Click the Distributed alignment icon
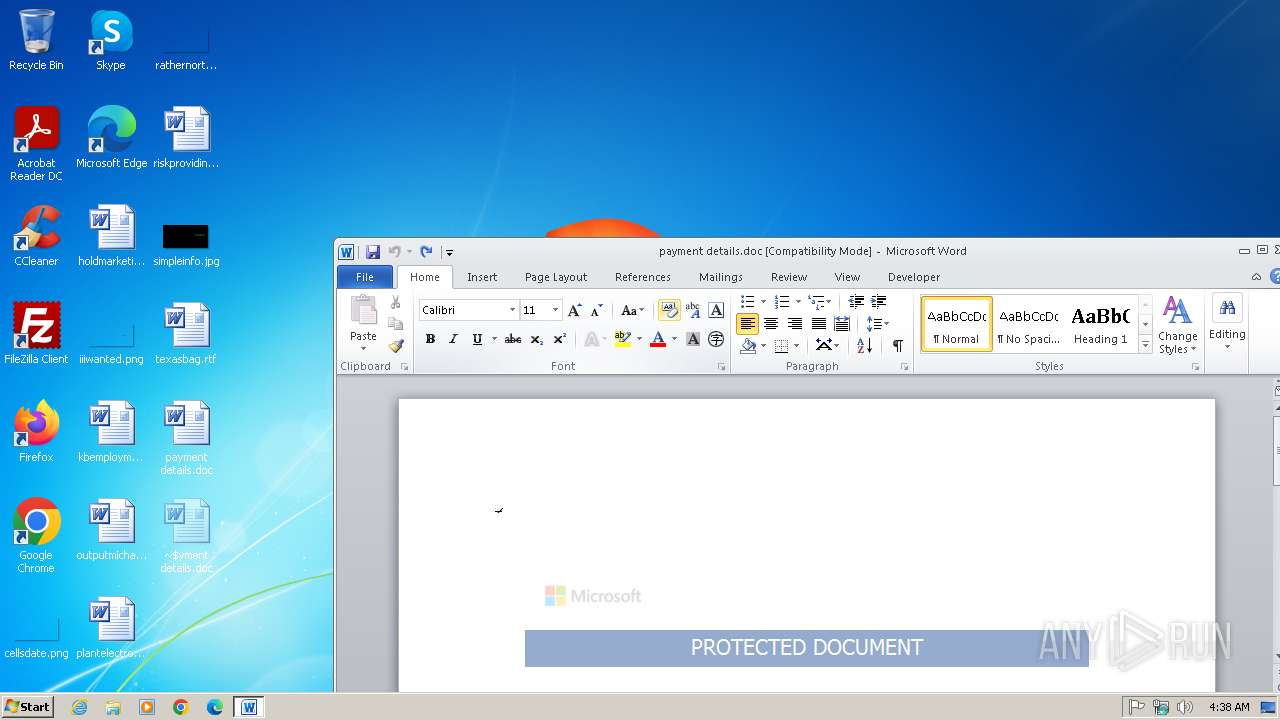 (x=842, y=323)
